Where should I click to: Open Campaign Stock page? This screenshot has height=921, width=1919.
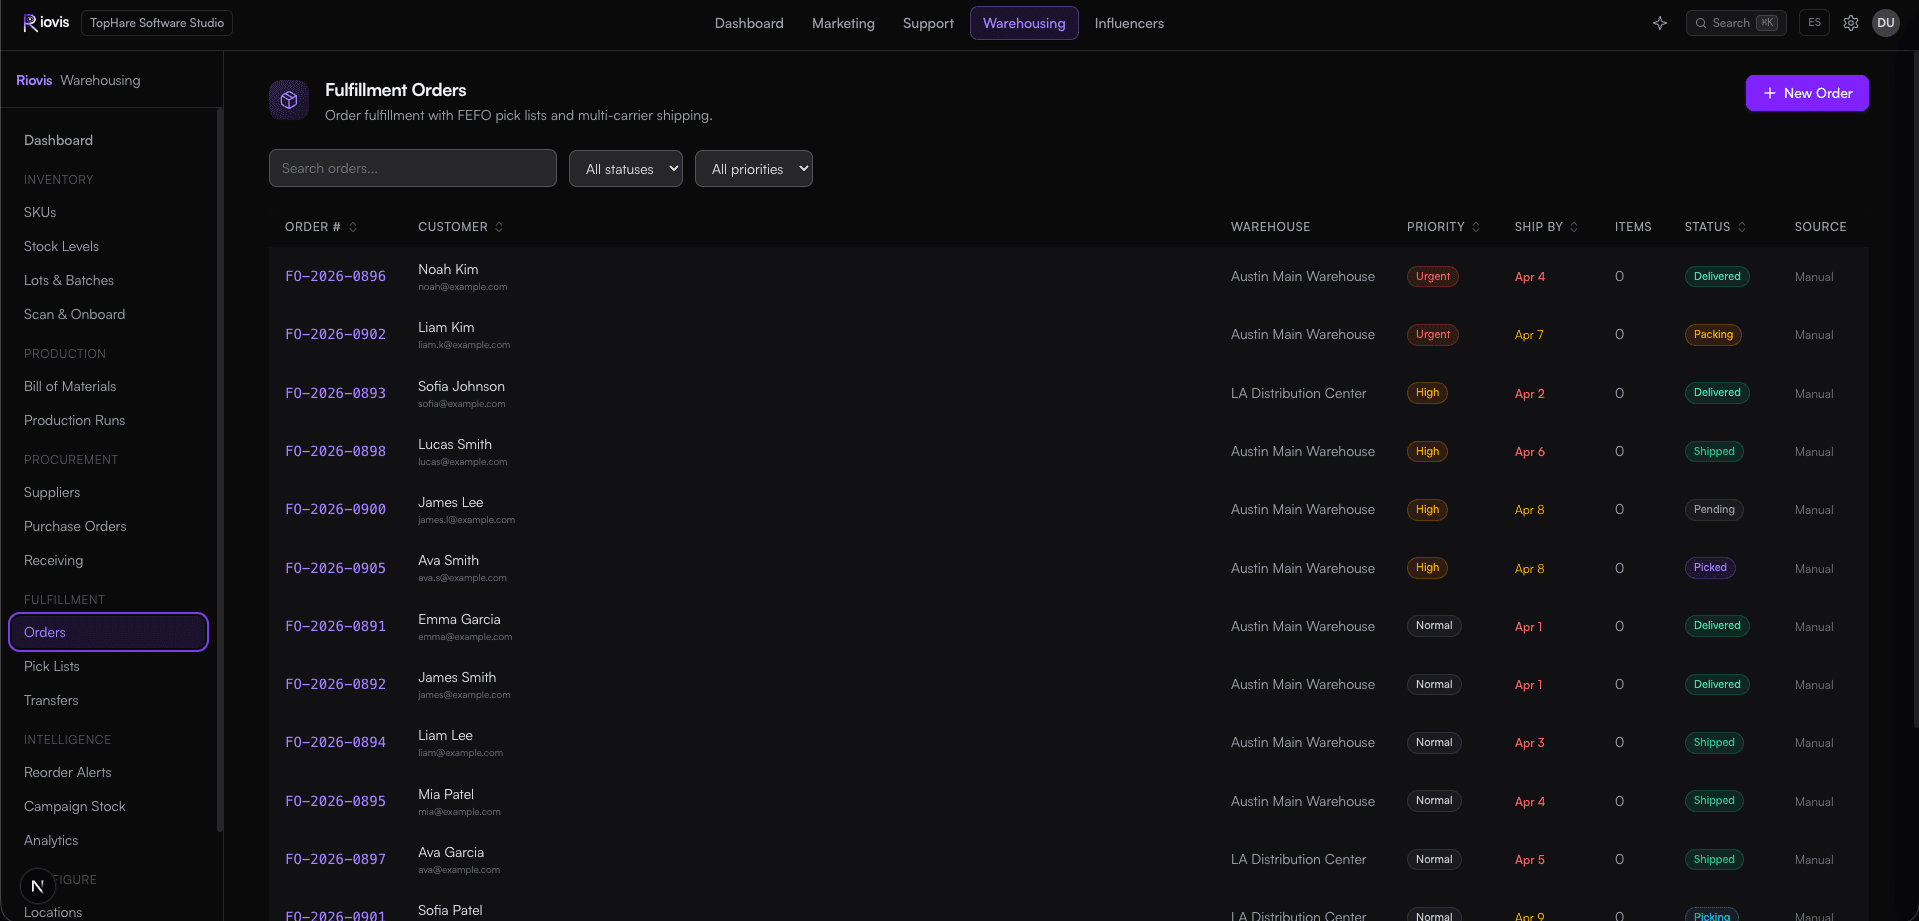click(108, 807)
